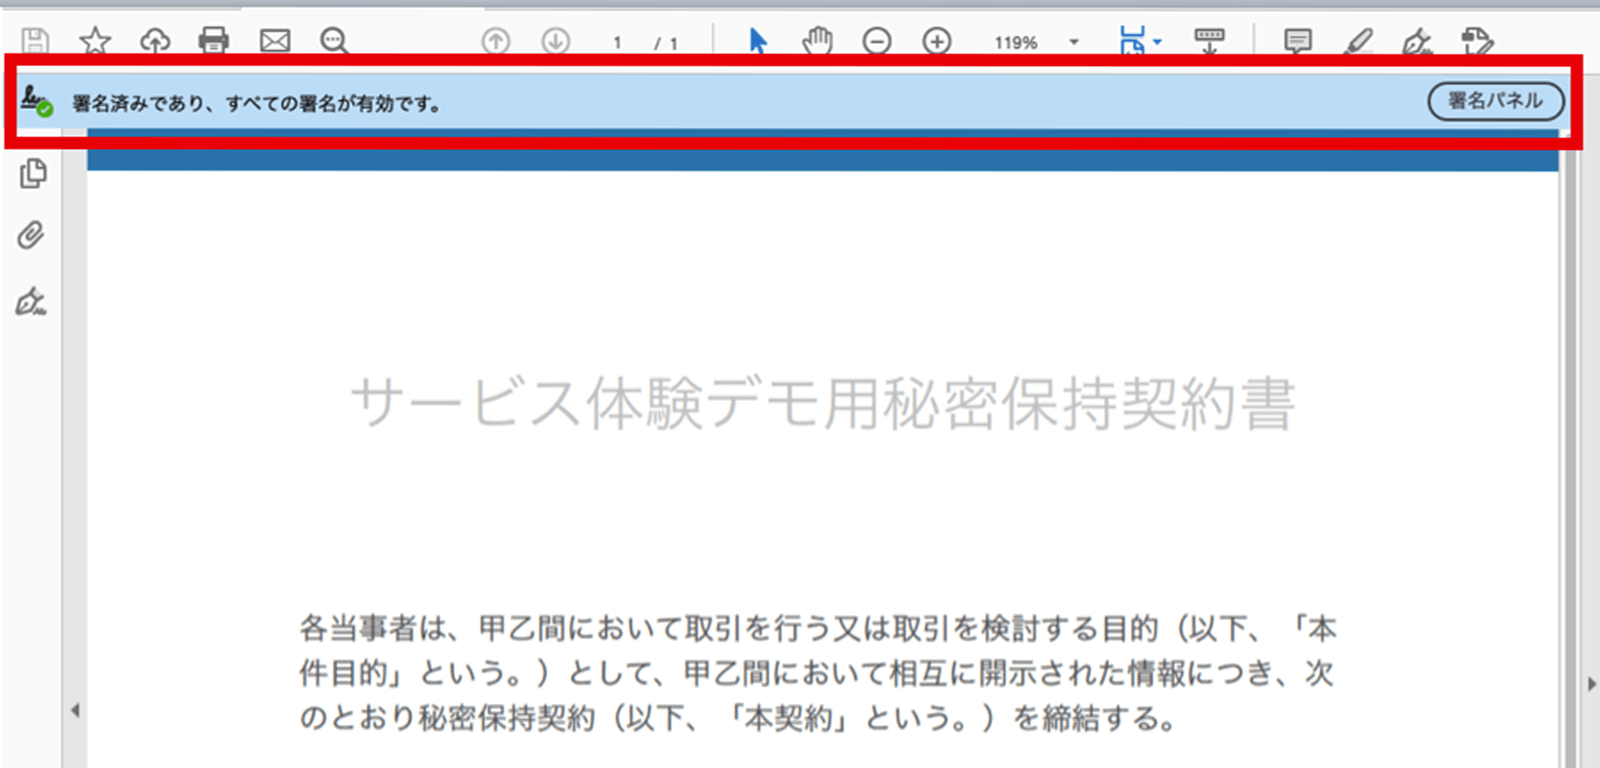Click the 署名済みであり signature status message

pyautogui.click(x=257, y=103)
